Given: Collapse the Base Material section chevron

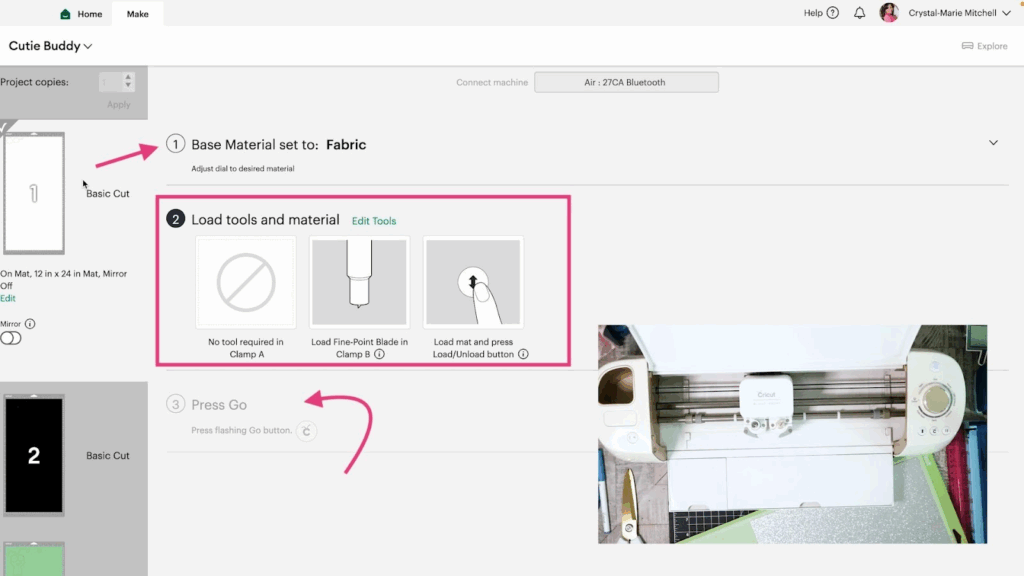Looking at the screenshot, I should pyautogui.click(x=993, y=142).
